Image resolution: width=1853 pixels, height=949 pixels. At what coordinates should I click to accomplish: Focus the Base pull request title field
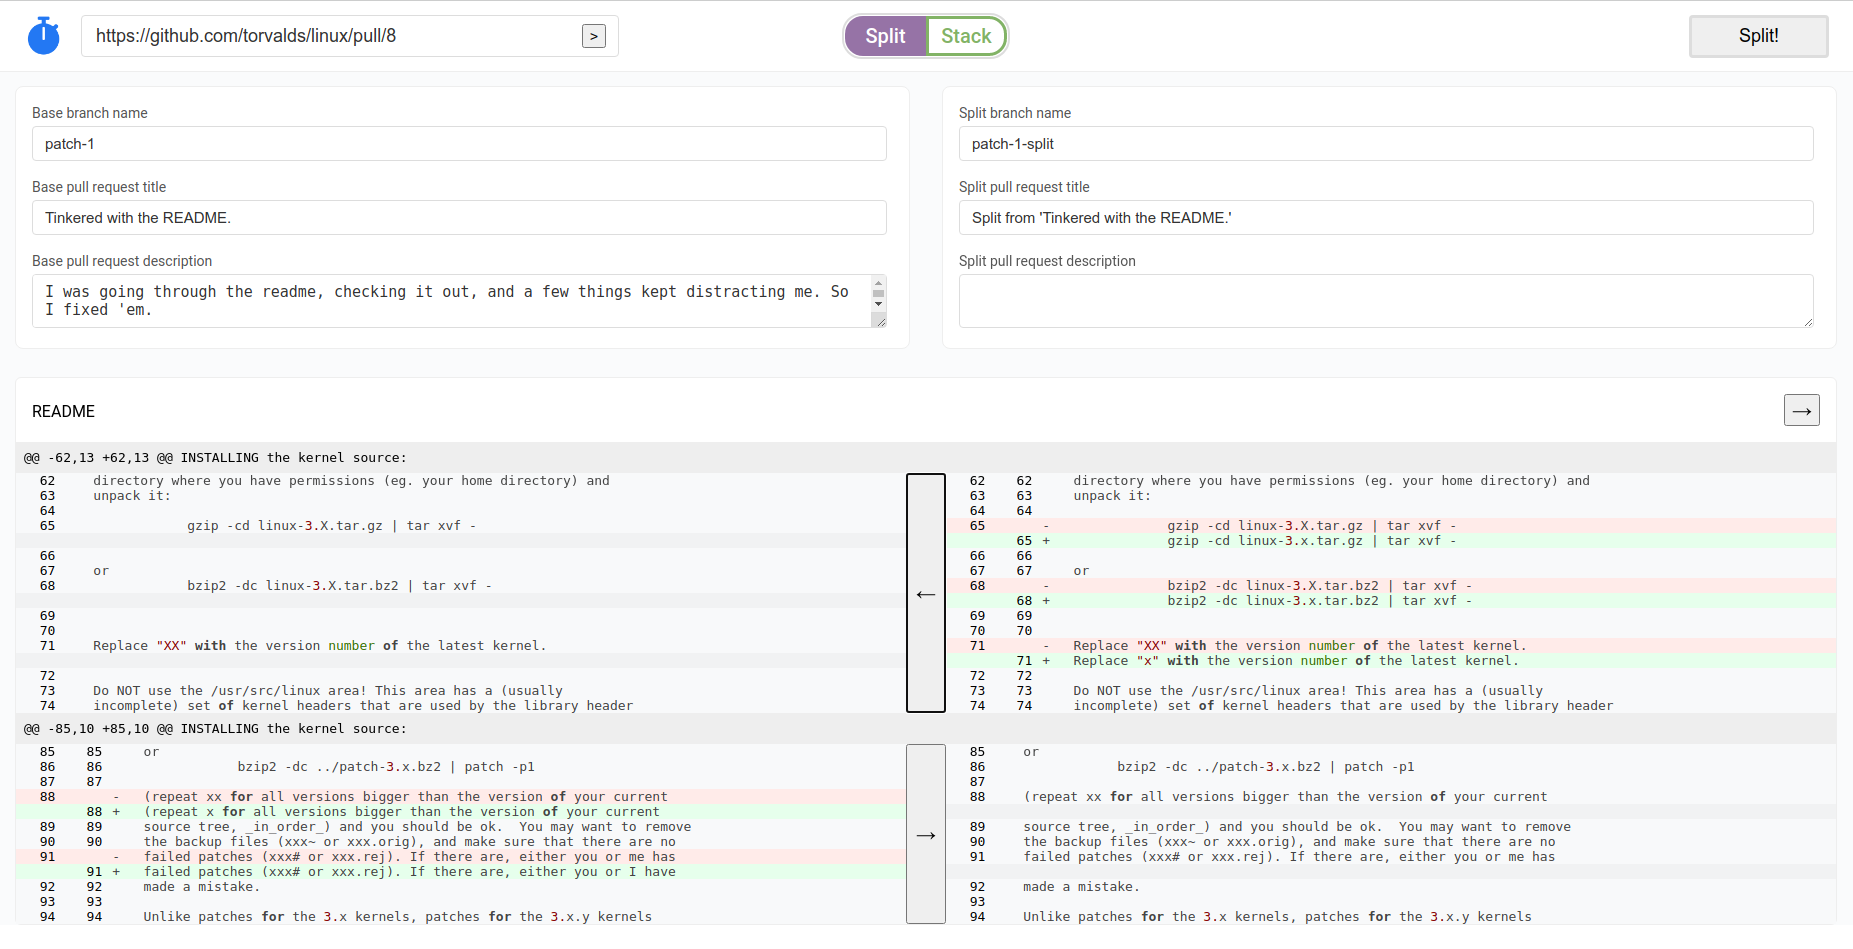click(459, 218)
